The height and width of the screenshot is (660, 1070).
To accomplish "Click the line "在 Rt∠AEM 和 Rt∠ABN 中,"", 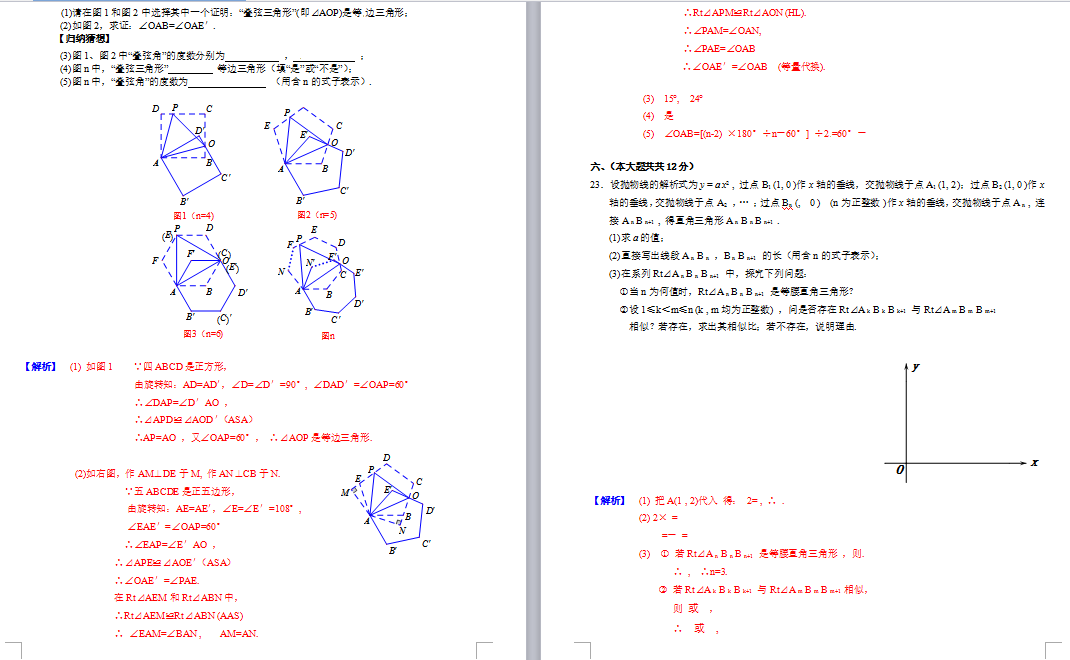I will (176, 598).
